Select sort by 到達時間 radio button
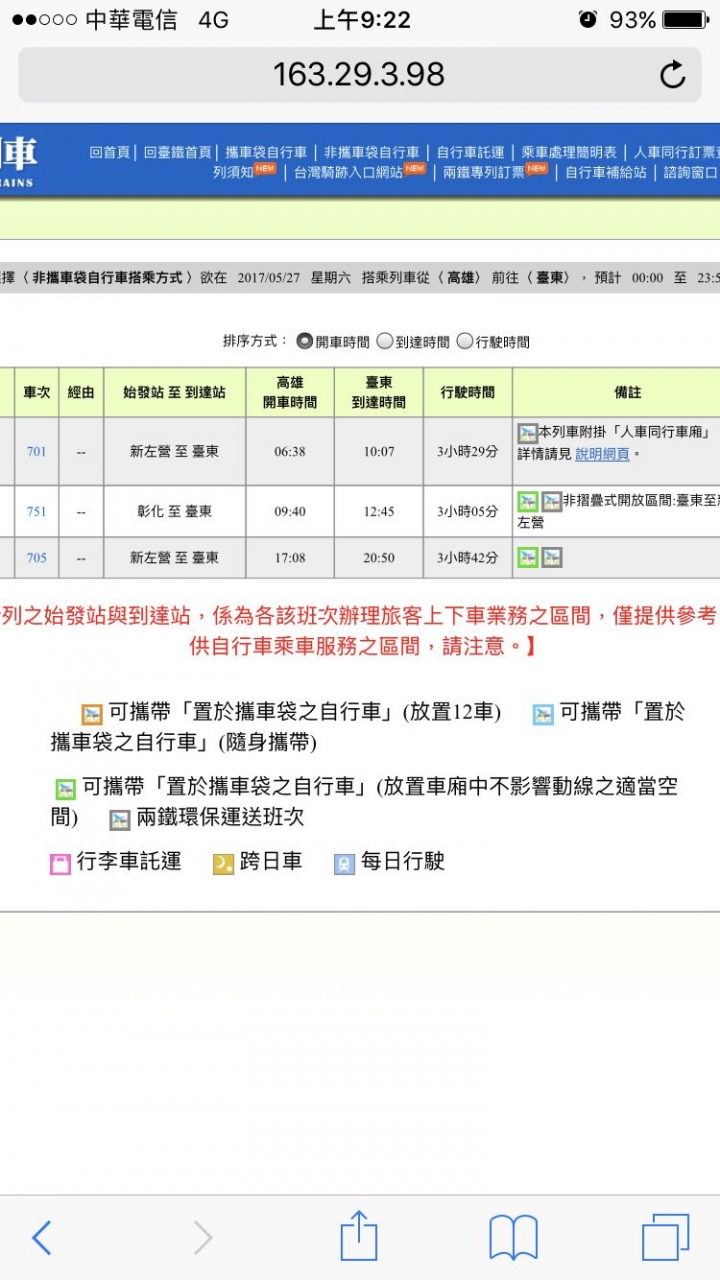 pyautogui.click(x=384, y=341)
